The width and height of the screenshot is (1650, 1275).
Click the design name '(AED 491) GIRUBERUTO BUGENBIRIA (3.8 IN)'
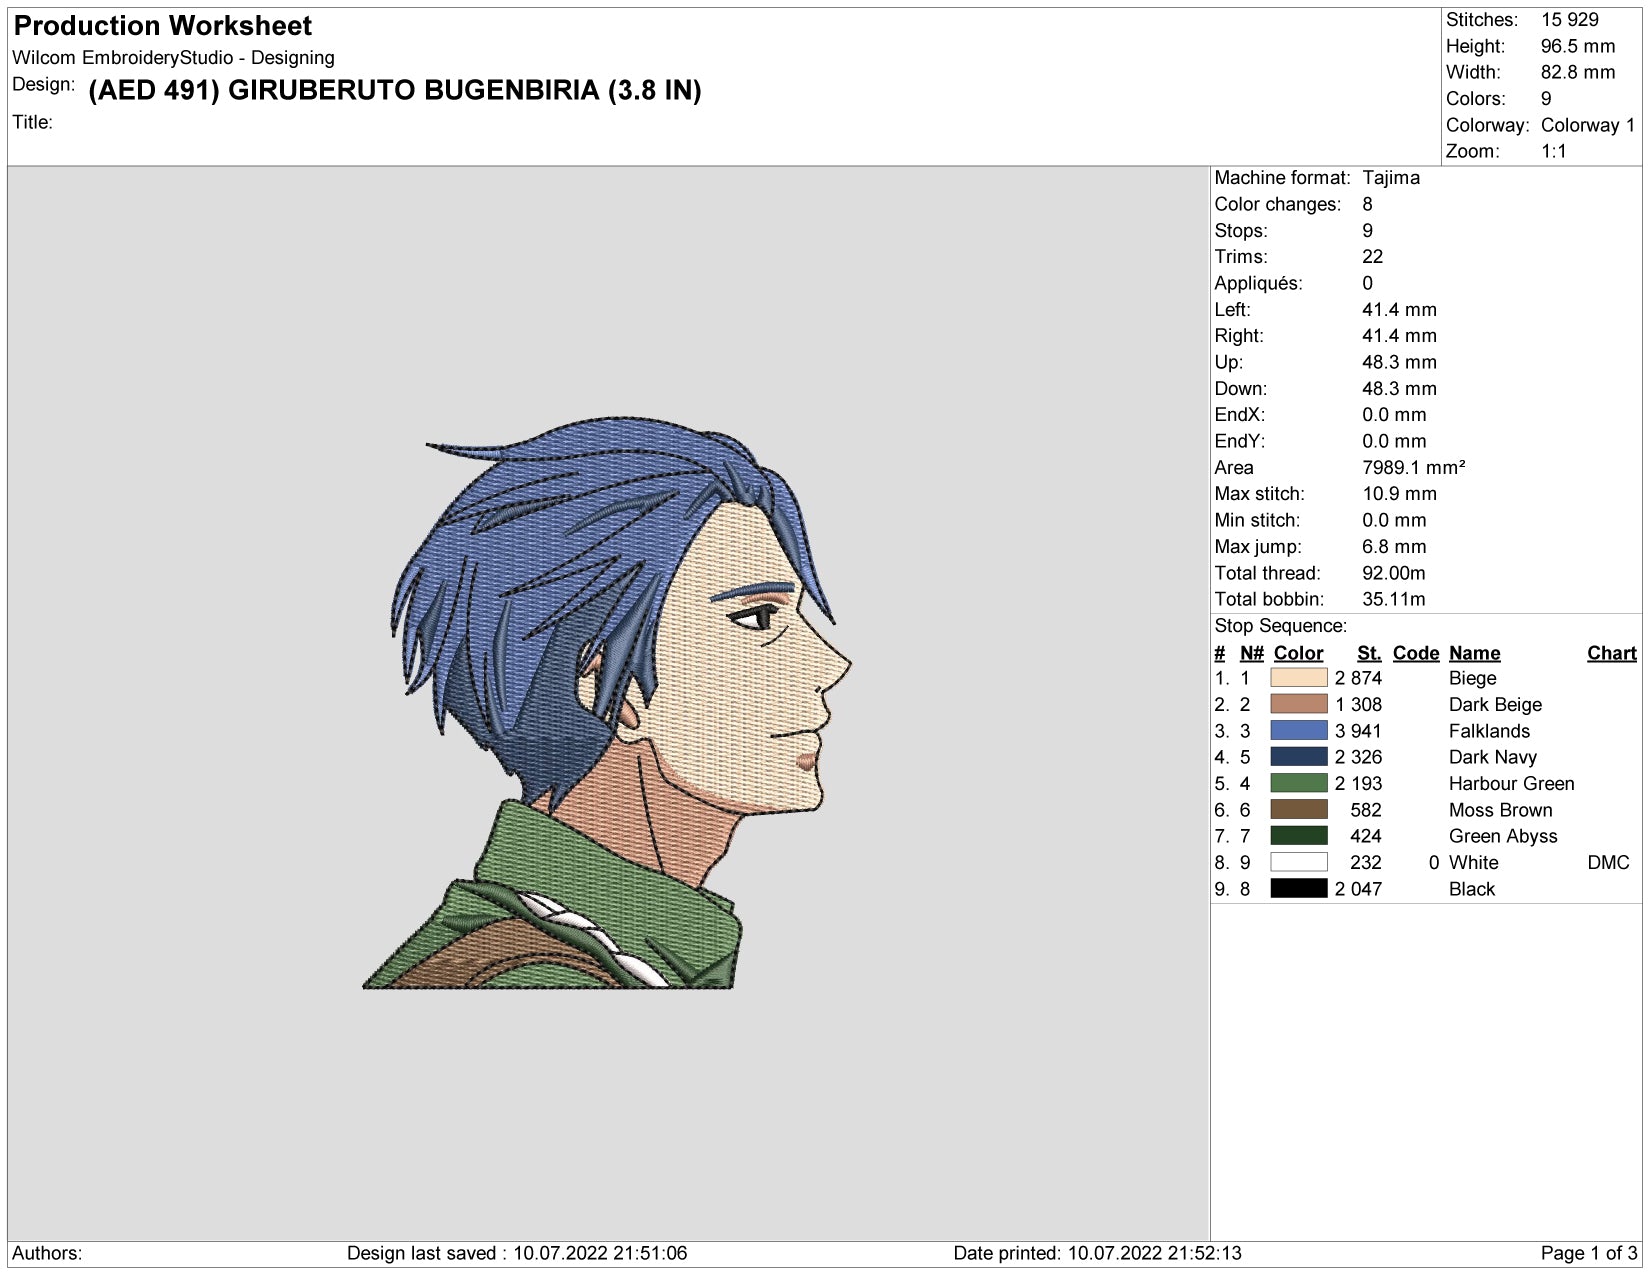(395, 90)
